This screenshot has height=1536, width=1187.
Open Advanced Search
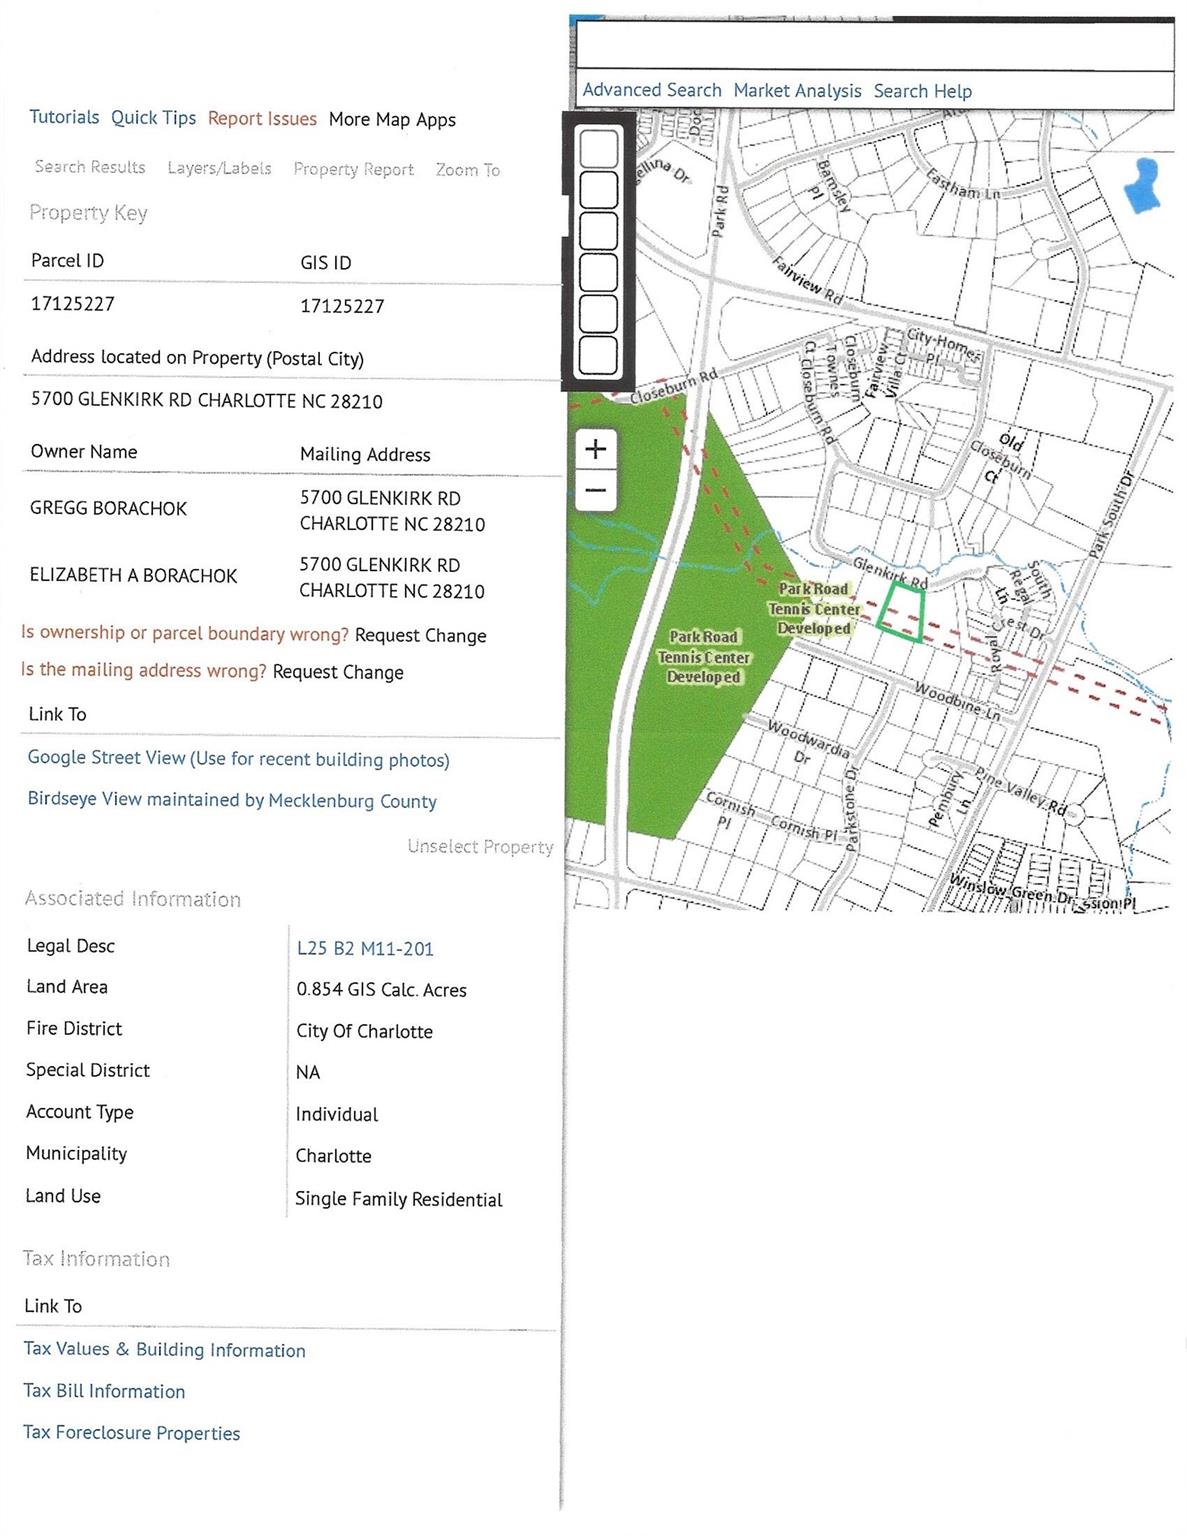coord(652,90)
